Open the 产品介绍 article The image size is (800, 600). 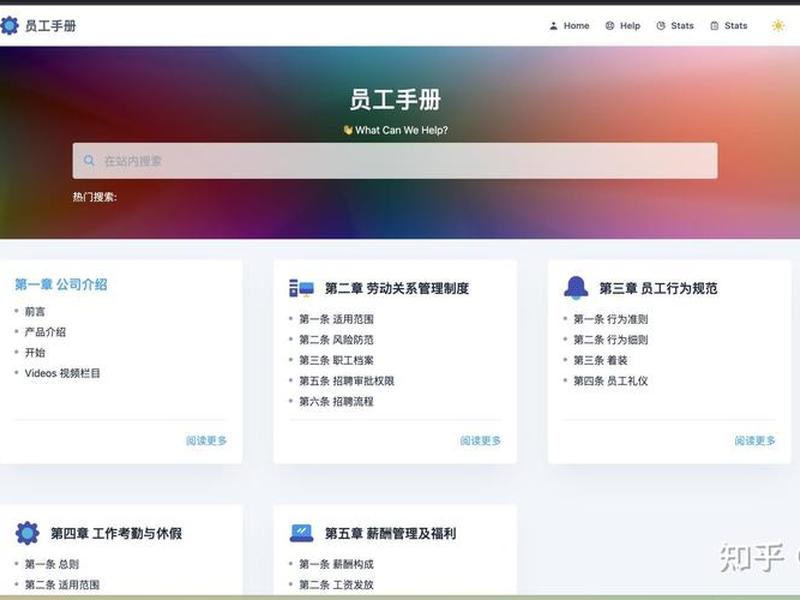click(x=45, y=332)
